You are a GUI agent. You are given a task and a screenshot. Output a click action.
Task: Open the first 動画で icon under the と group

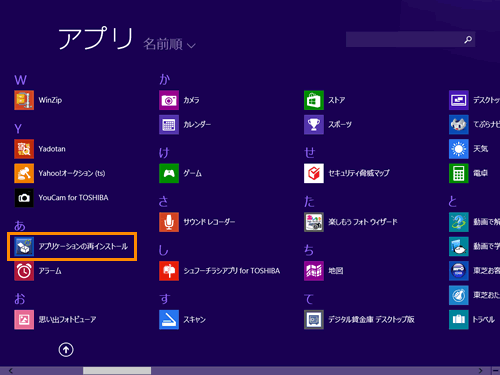point(459,222)
